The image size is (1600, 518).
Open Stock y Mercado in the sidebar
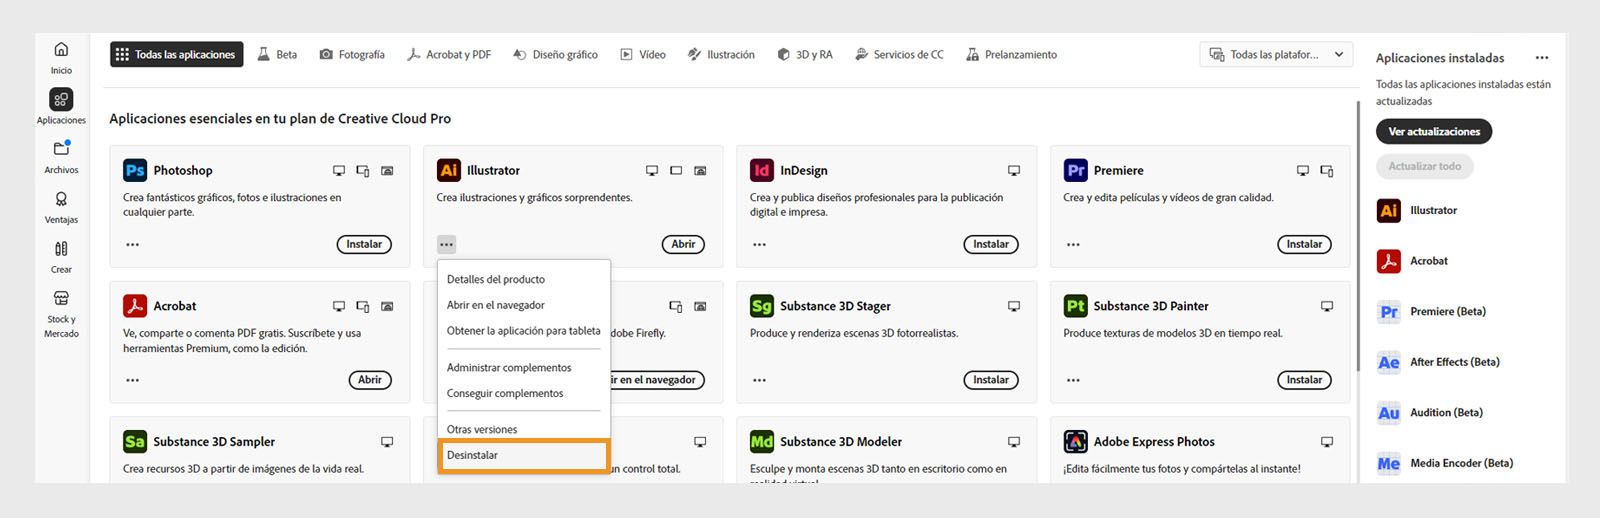(61, 314)
